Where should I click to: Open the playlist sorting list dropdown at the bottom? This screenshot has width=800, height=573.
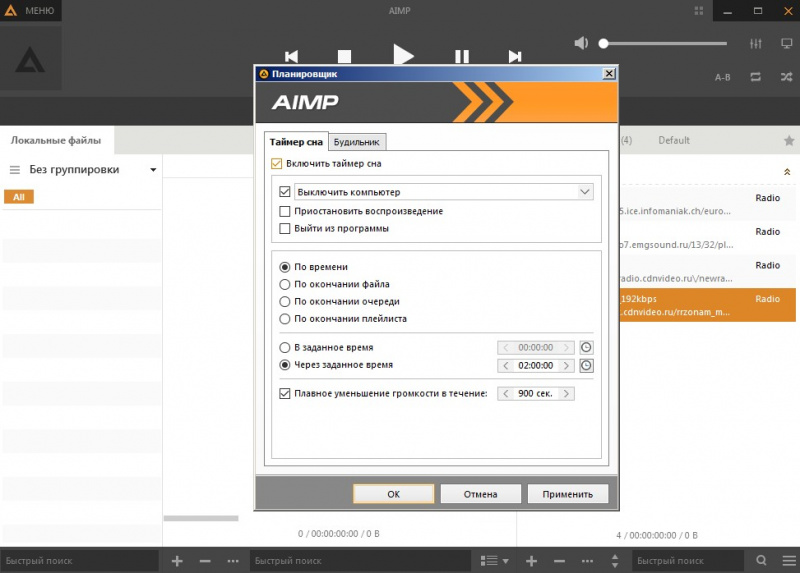[x=494, y=561]
